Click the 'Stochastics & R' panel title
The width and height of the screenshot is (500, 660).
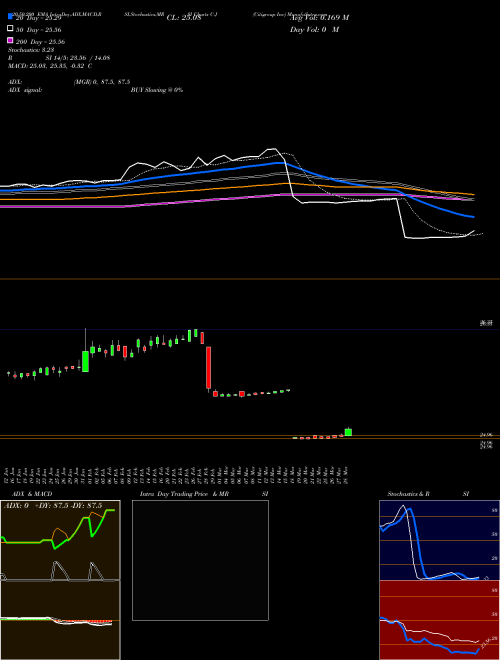pos(408,494)
